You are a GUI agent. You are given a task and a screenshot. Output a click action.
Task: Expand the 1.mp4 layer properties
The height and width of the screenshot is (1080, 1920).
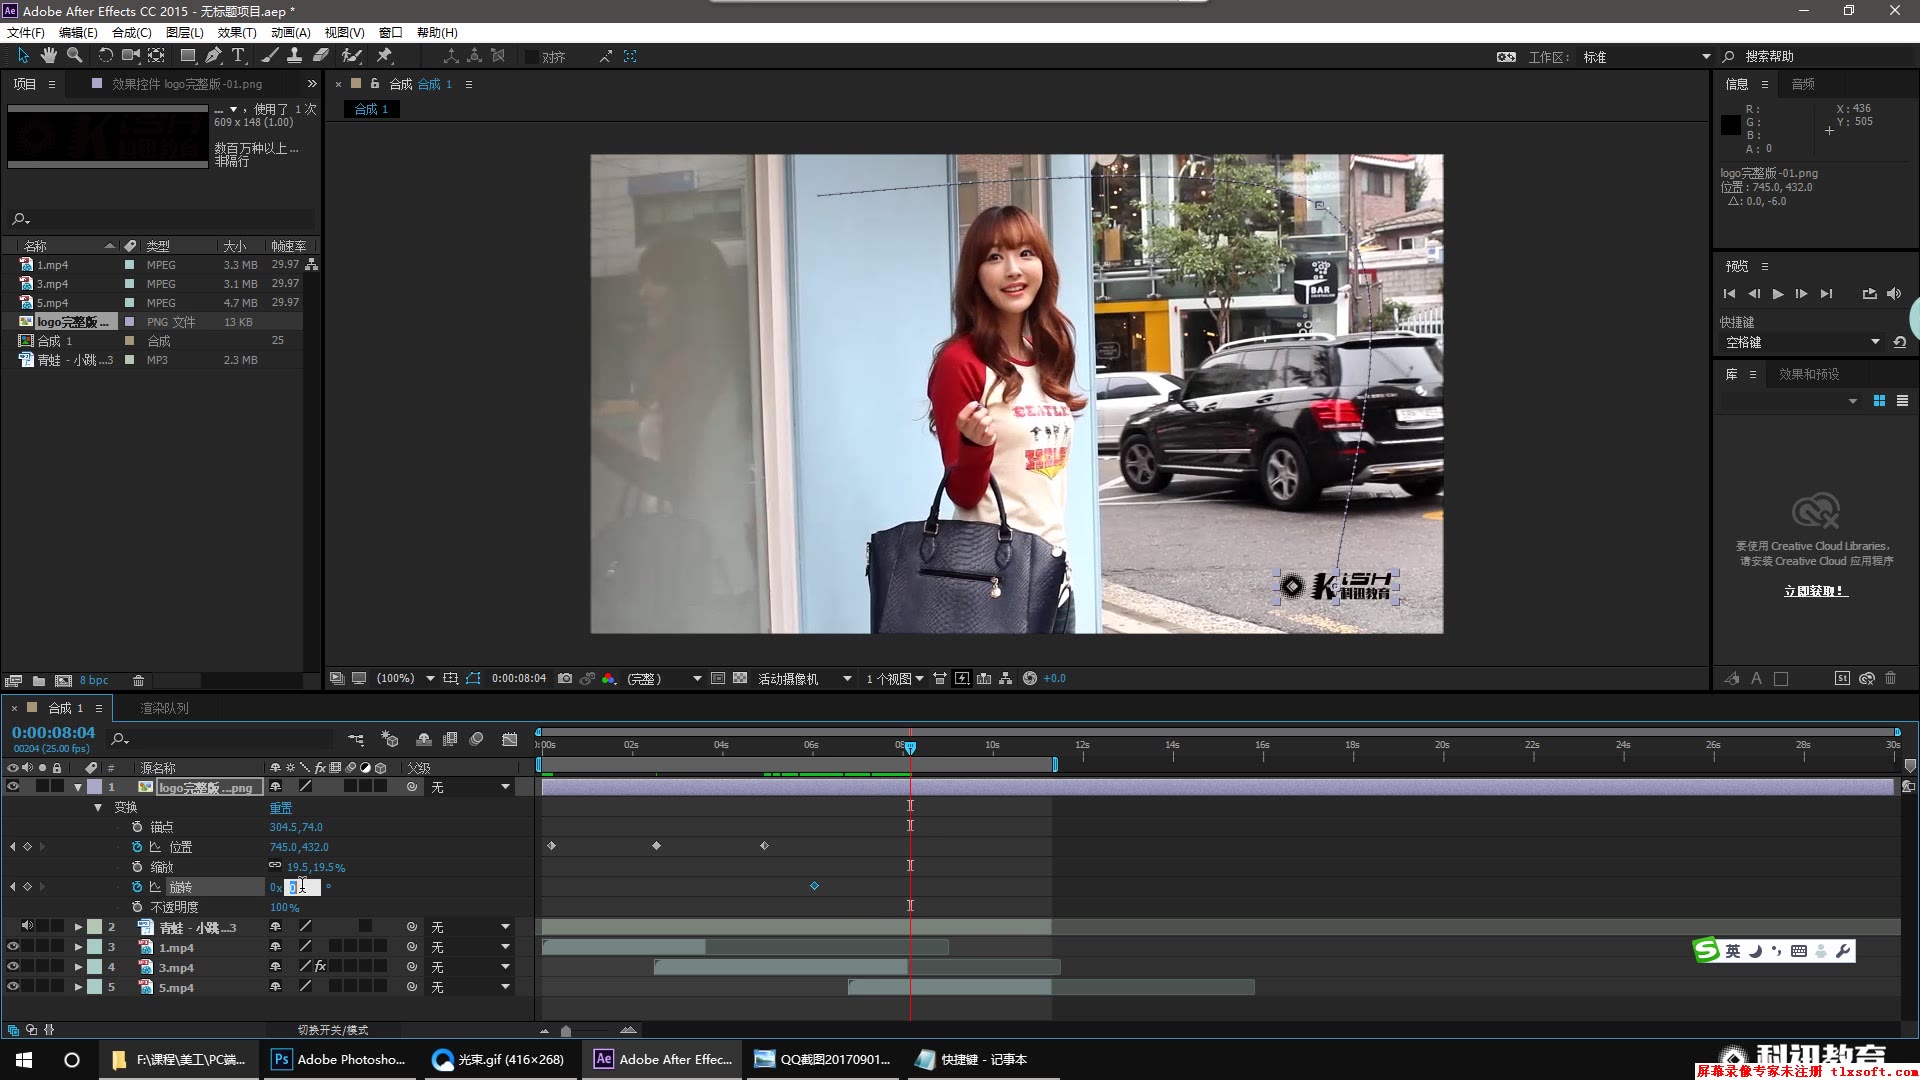click(x=78, y=947)
